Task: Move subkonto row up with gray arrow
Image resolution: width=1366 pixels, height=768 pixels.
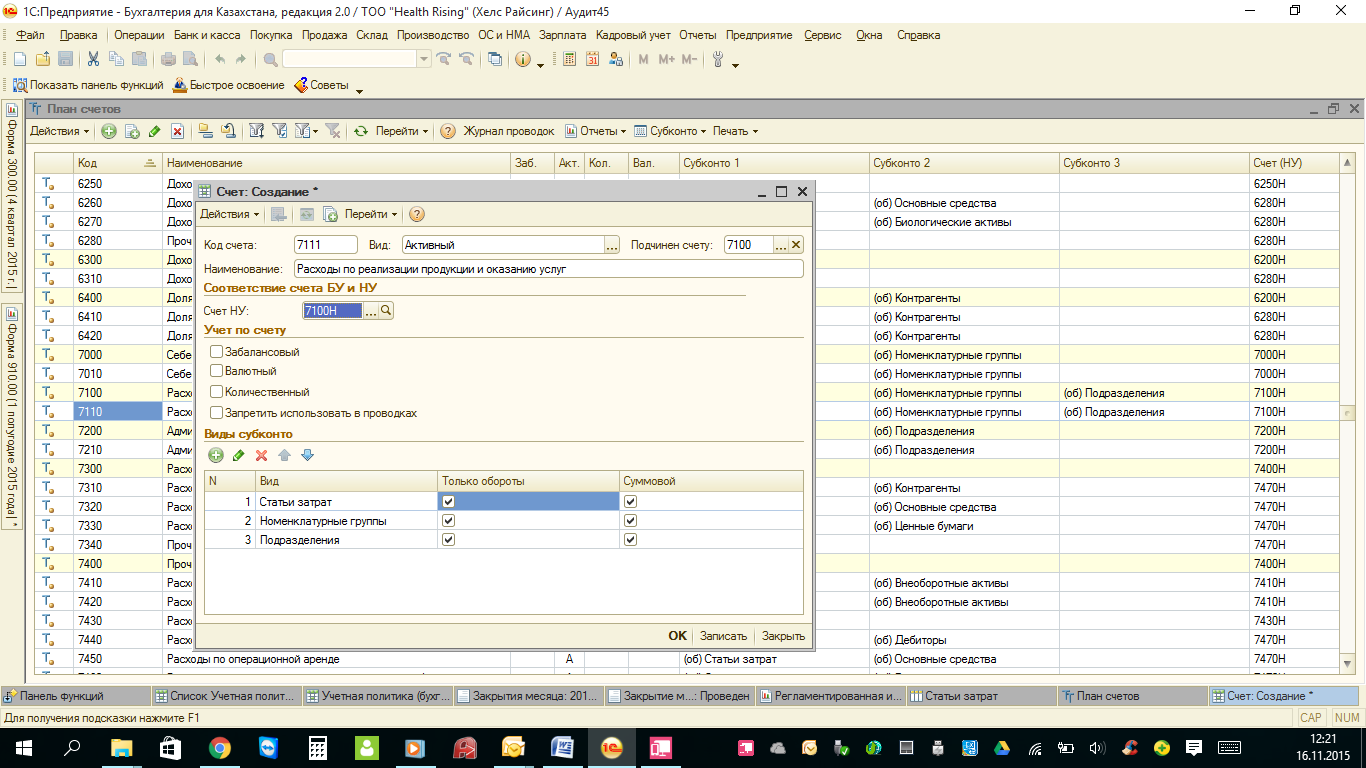Action: pos(285,455)
